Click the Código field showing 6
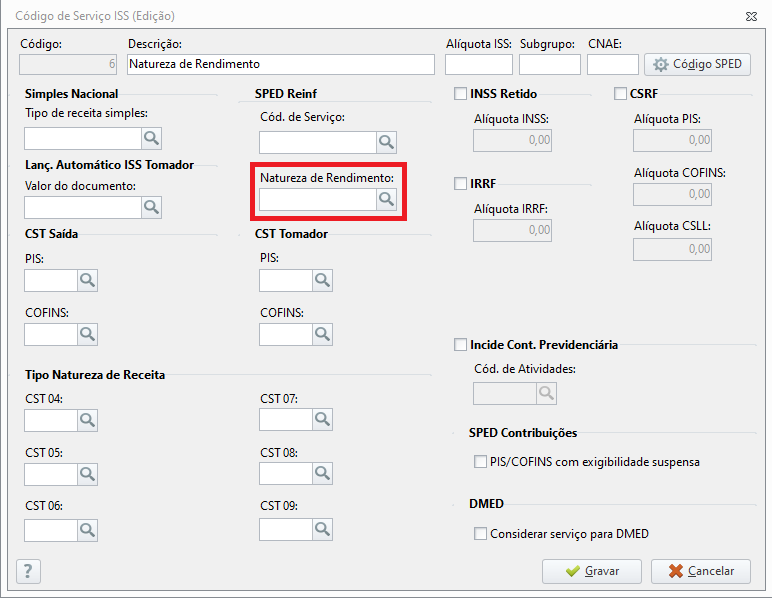Image resolution: width=772 pixels, height=598 pixels. (x=68, y=64)
